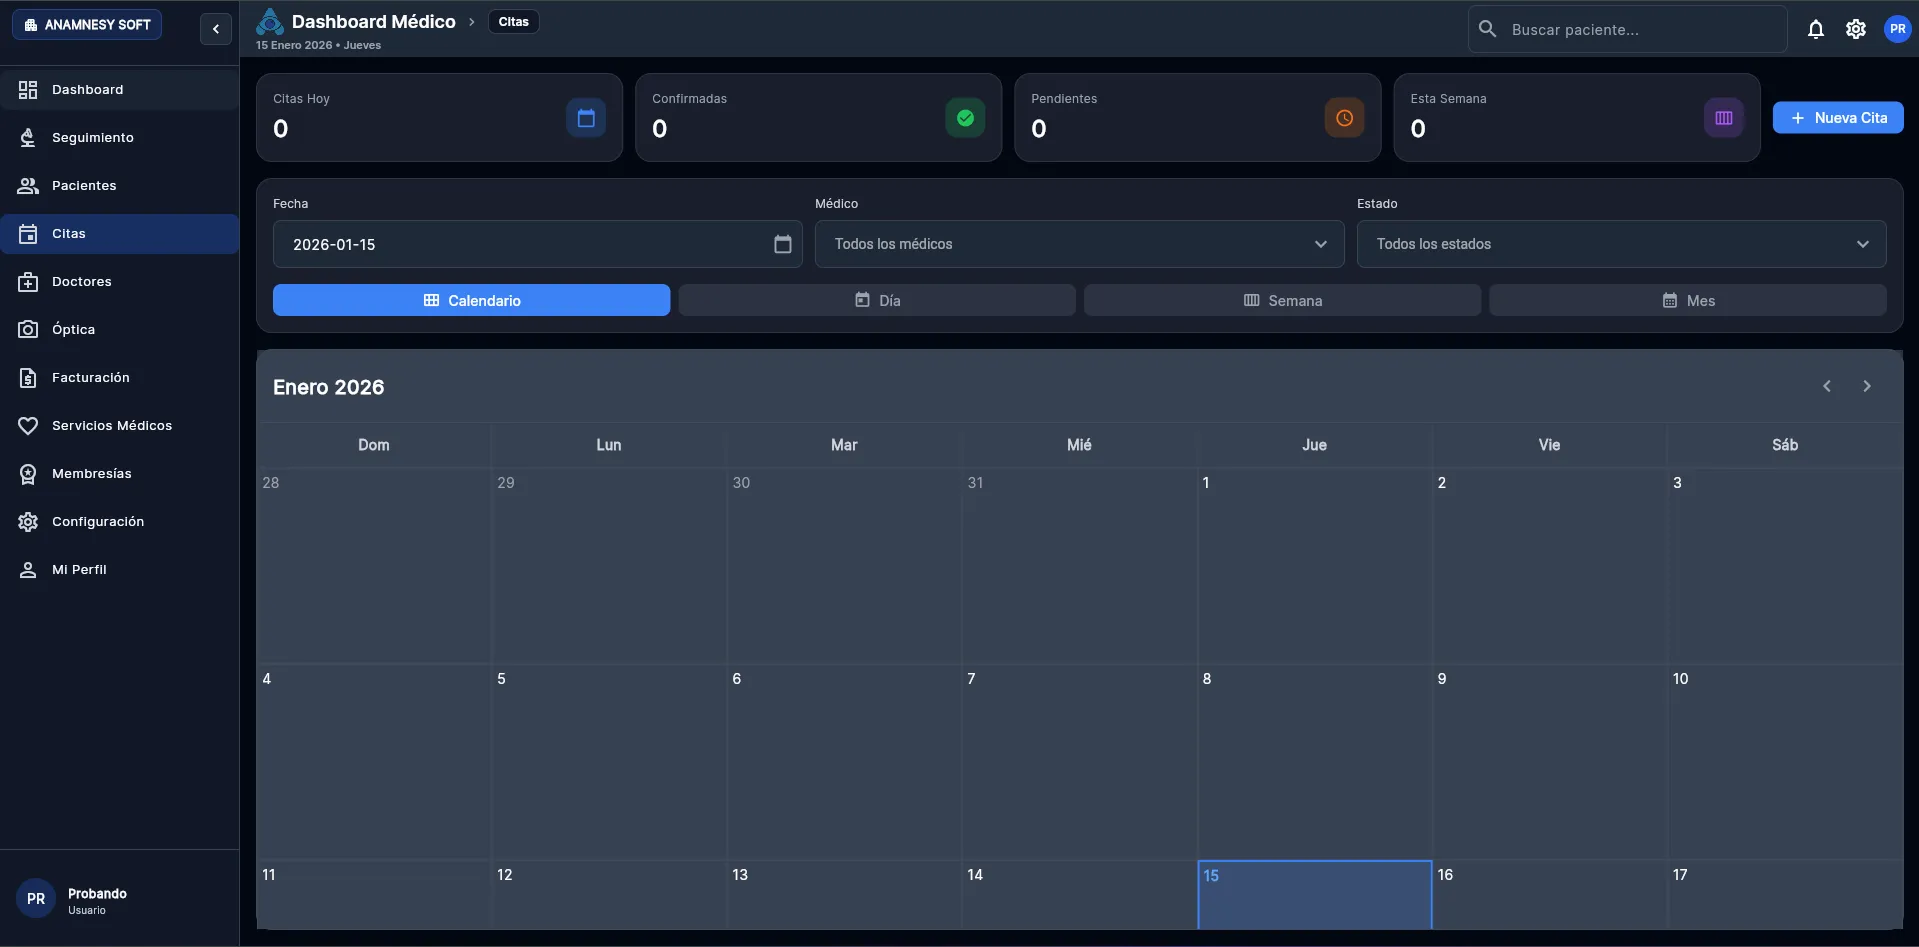The width and height of the screenshot is (1919, 947).
Task: Click the ANAMNESY SOFT brand button
Action: [x=87, y=25]
